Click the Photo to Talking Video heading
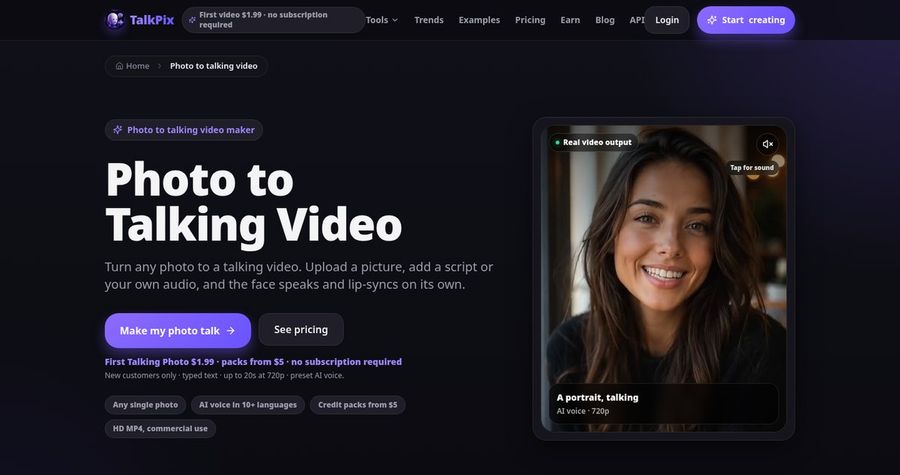900x475 pixels. pyautogui.click(x=253, y=202)
